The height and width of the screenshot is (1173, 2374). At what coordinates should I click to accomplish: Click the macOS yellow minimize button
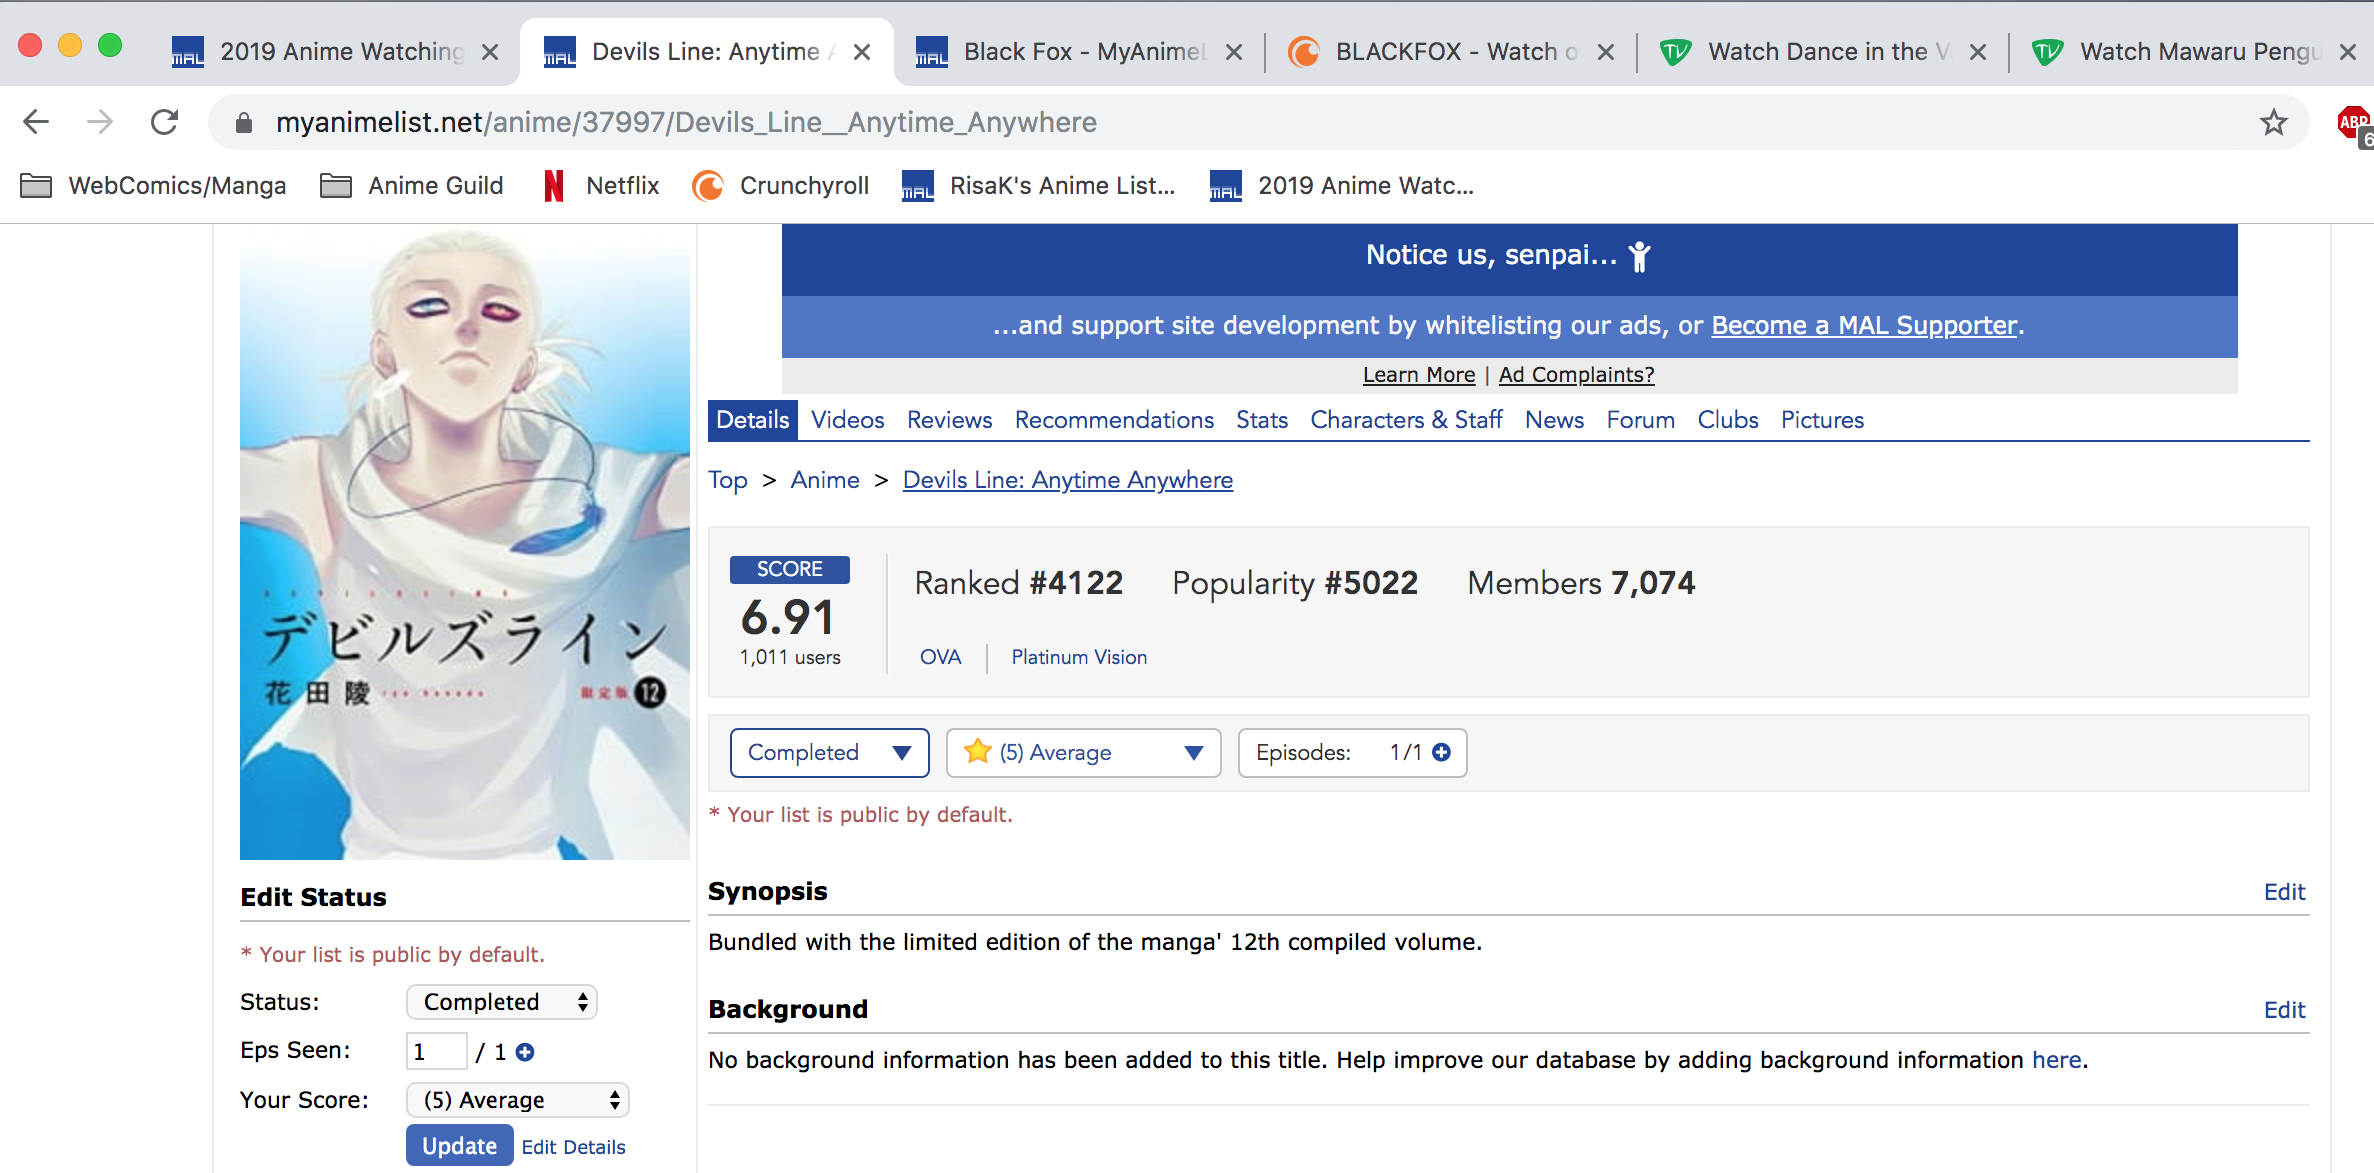[x=70, y=46]
